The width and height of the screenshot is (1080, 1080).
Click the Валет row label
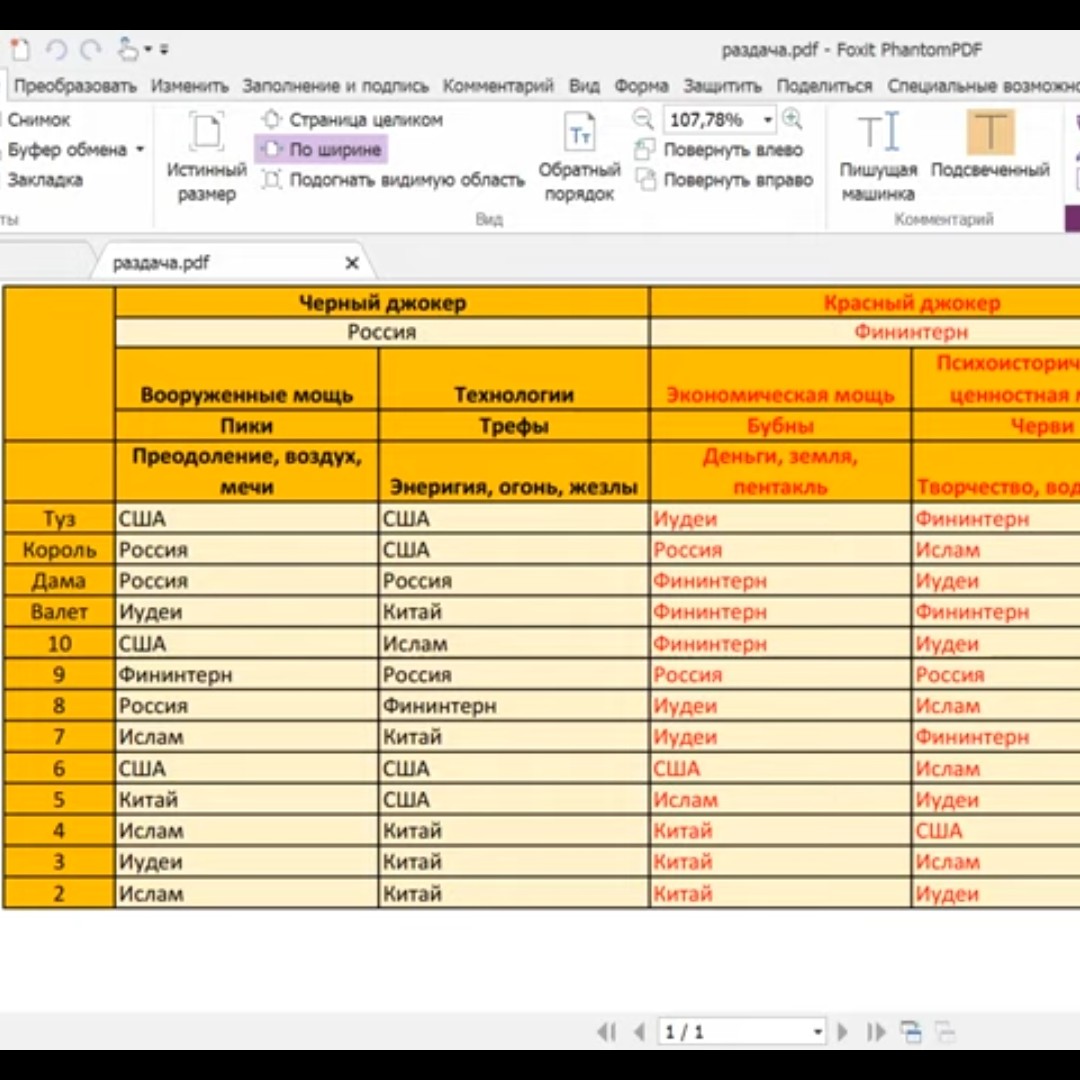(x=59, y=612)
